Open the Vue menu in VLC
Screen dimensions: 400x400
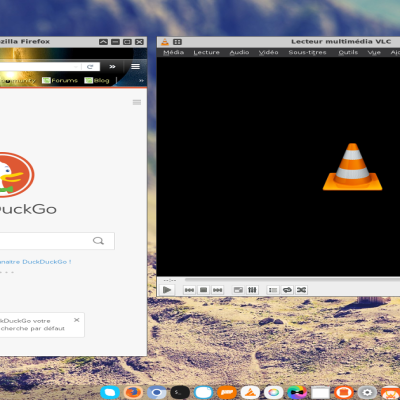click(x=374, y=52)
